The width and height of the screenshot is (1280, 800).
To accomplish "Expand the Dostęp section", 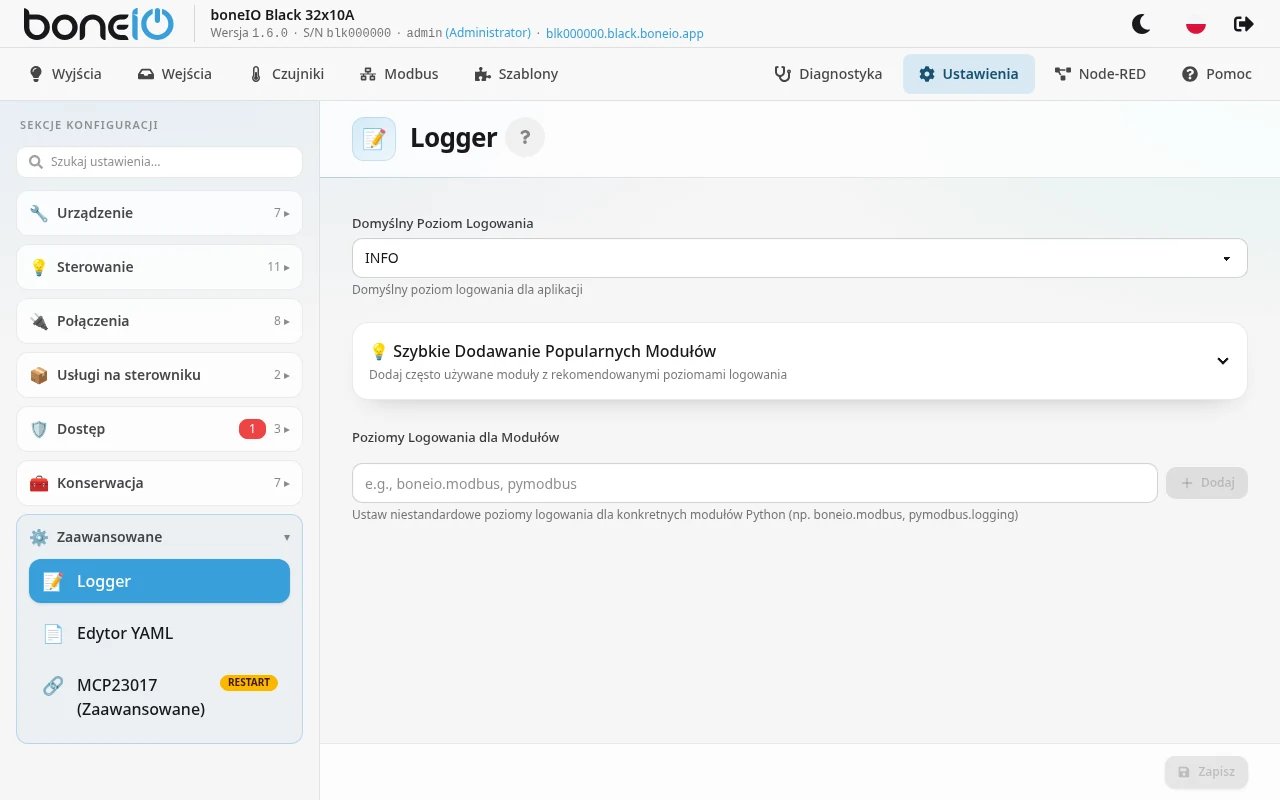I will (159, 429).
